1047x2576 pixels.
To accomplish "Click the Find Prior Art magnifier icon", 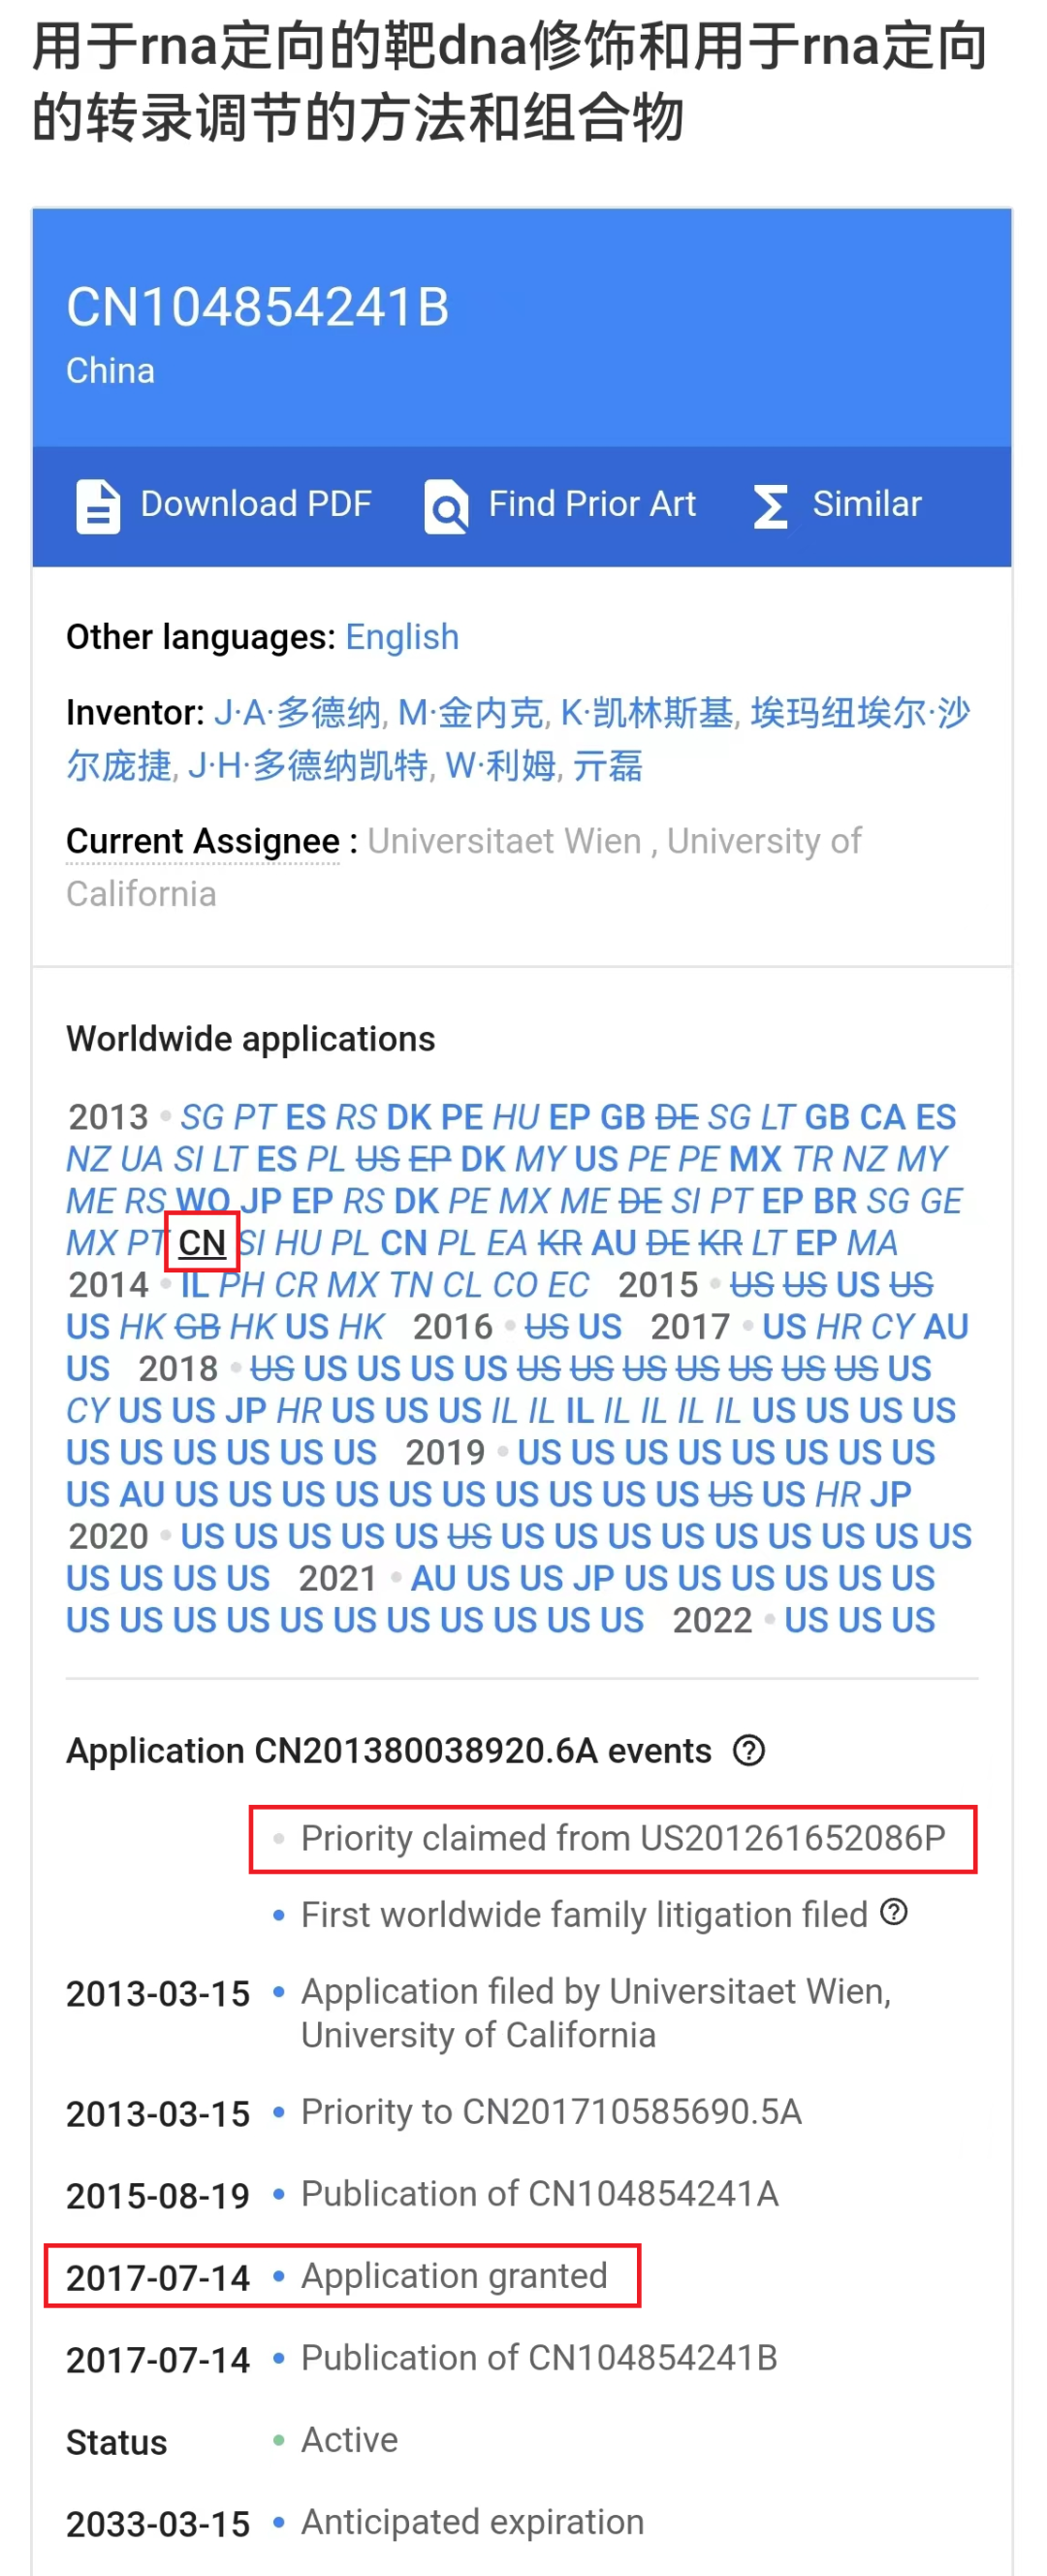I will [446, 506].
